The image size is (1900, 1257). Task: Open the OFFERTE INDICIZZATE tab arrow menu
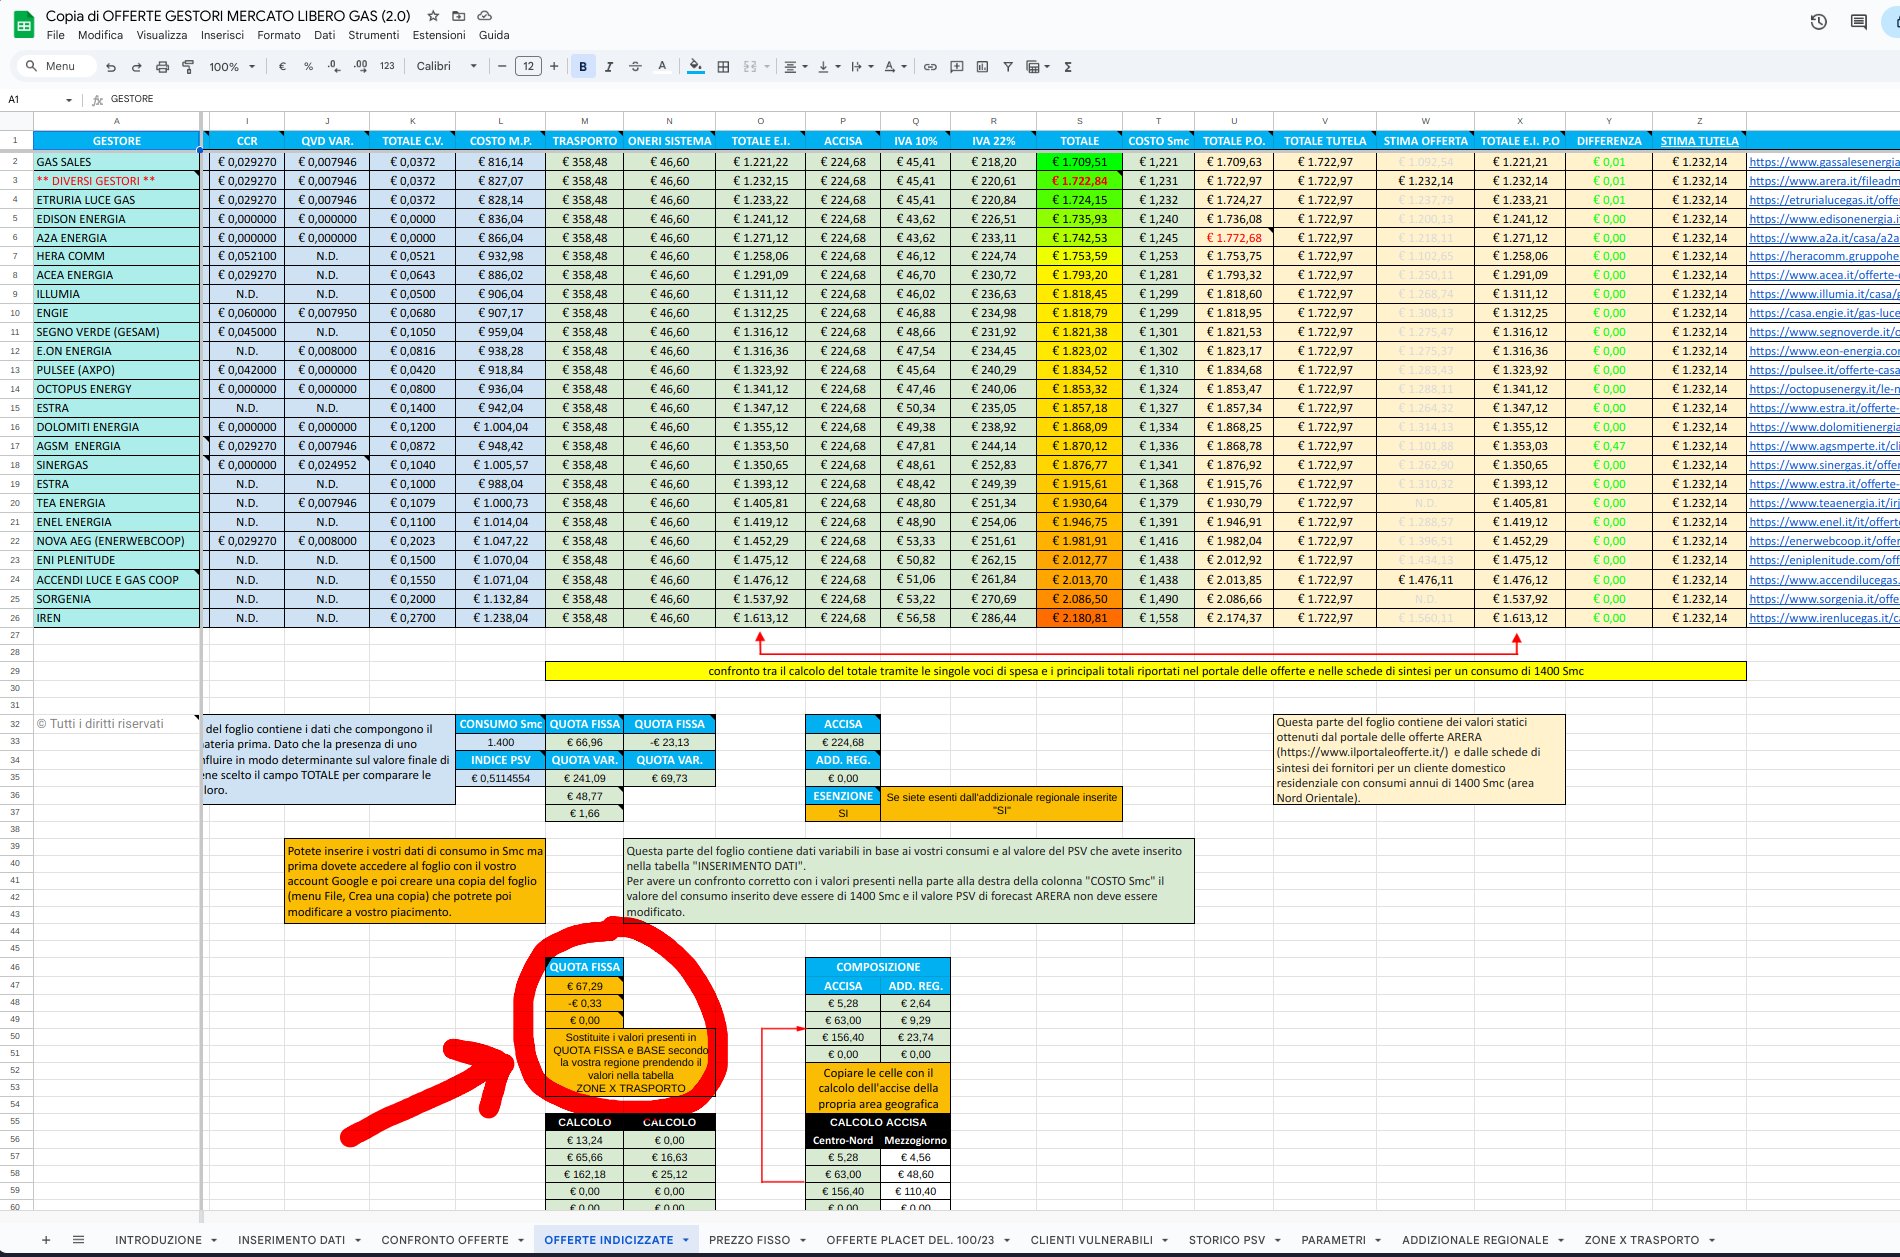point(686,1240)
